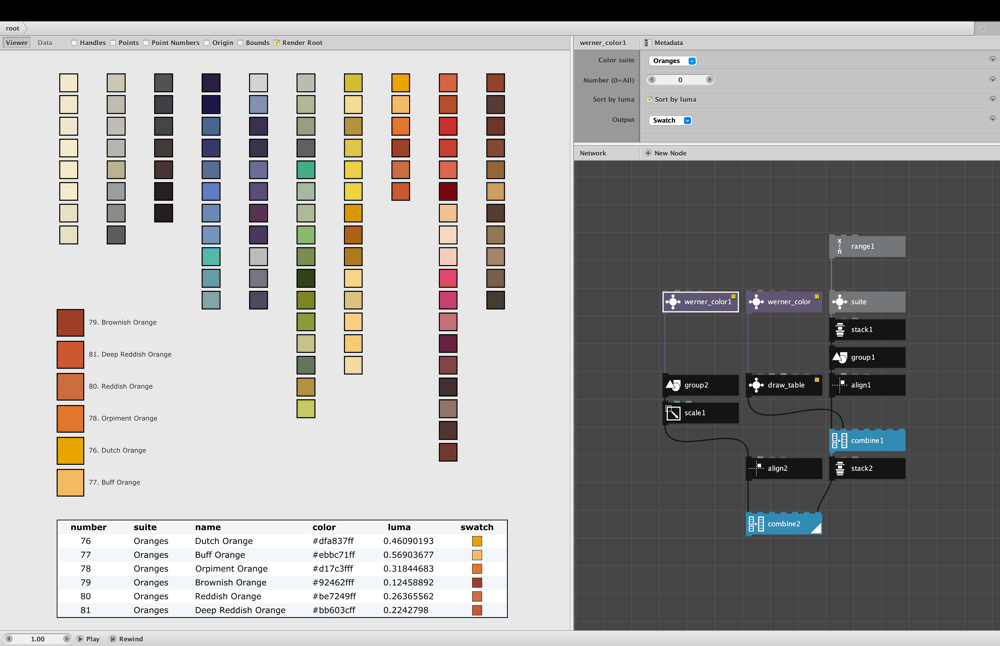Toggle the Origin checkbox
This screenshot has width=1000, height=646.
[207, 43]
